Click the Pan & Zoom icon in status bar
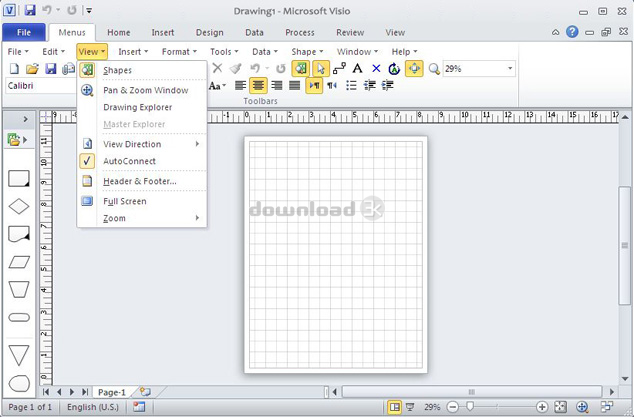The width and height of the screenshot is (634, 417). tap(581, 406)
